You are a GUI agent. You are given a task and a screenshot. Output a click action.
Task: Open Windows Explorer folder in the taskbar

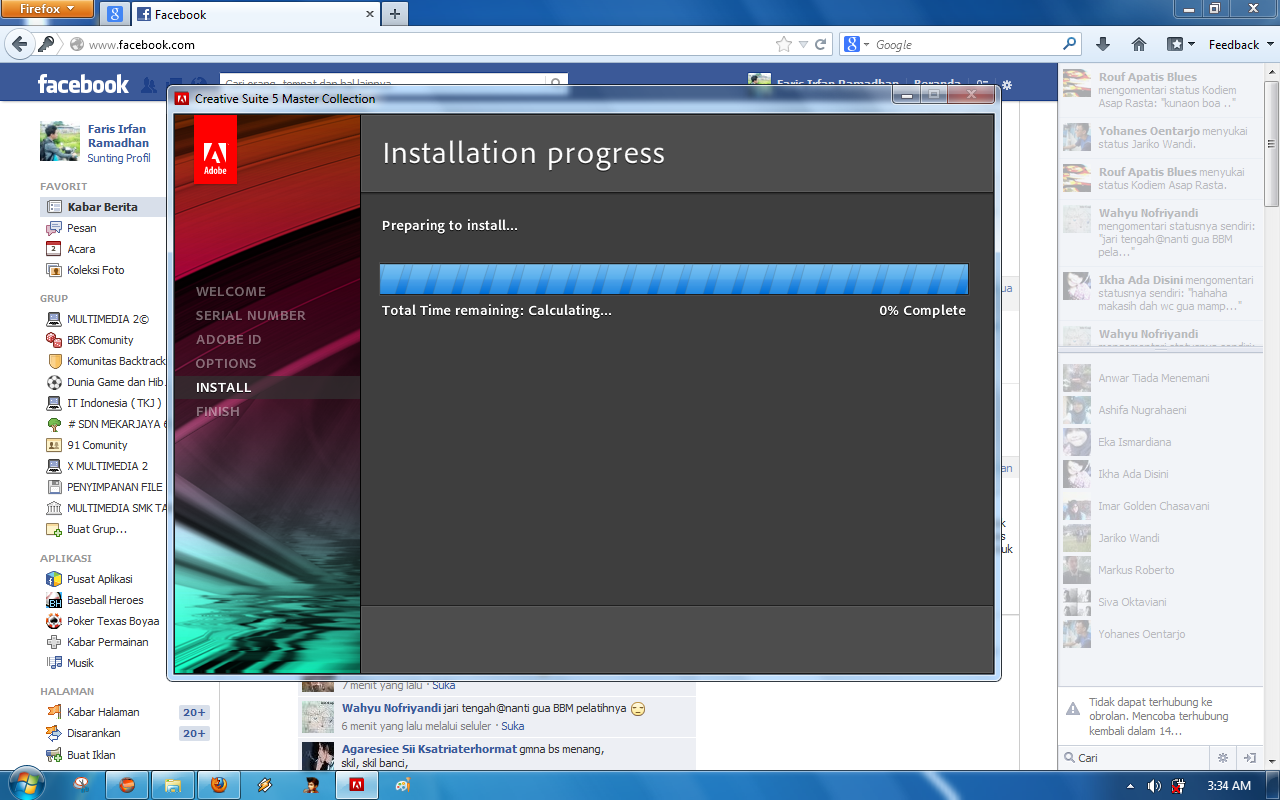(x=172, y=785)
